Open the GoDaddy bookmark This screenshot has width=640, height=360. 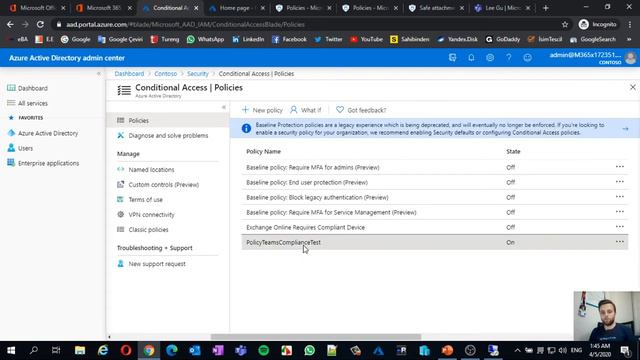tap(502, 39)
